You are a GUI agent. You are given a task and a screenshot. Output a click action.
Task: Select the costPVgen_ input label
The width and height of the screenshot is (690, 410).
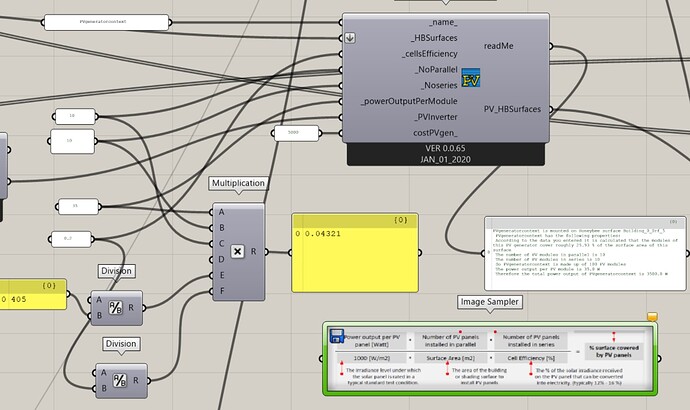click(435, 133)
